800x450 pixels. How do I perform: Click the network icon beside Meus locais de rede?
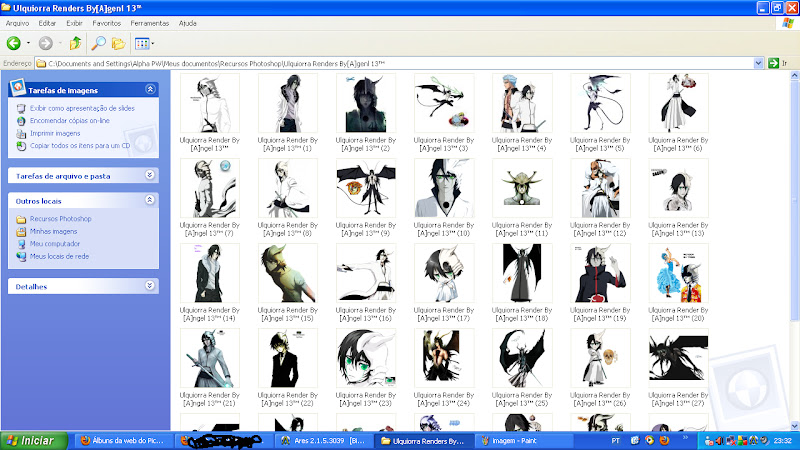(x=21, y=257)
